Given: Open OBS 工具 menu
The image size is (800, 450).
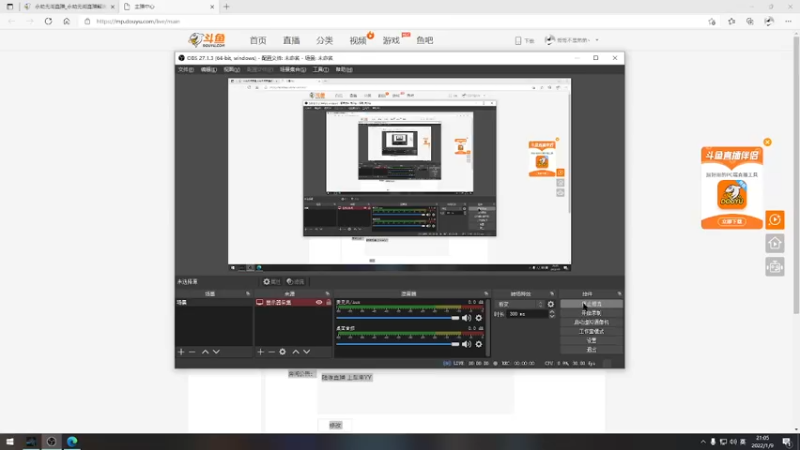Looking at the screenshot, I should point(320,69).
